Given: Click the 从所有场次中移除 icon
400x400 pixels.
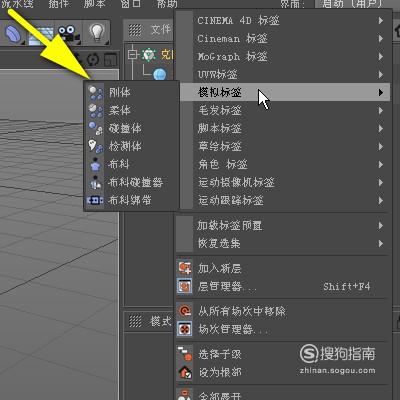Looking at the screenshot, I should [x=185, y=311].
